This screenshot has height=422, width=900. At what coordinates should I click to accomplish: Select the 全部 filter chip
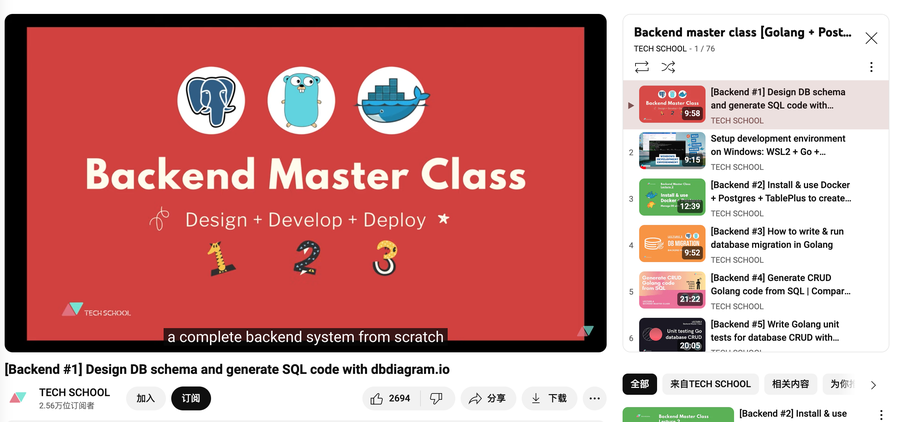click(639, 384)
